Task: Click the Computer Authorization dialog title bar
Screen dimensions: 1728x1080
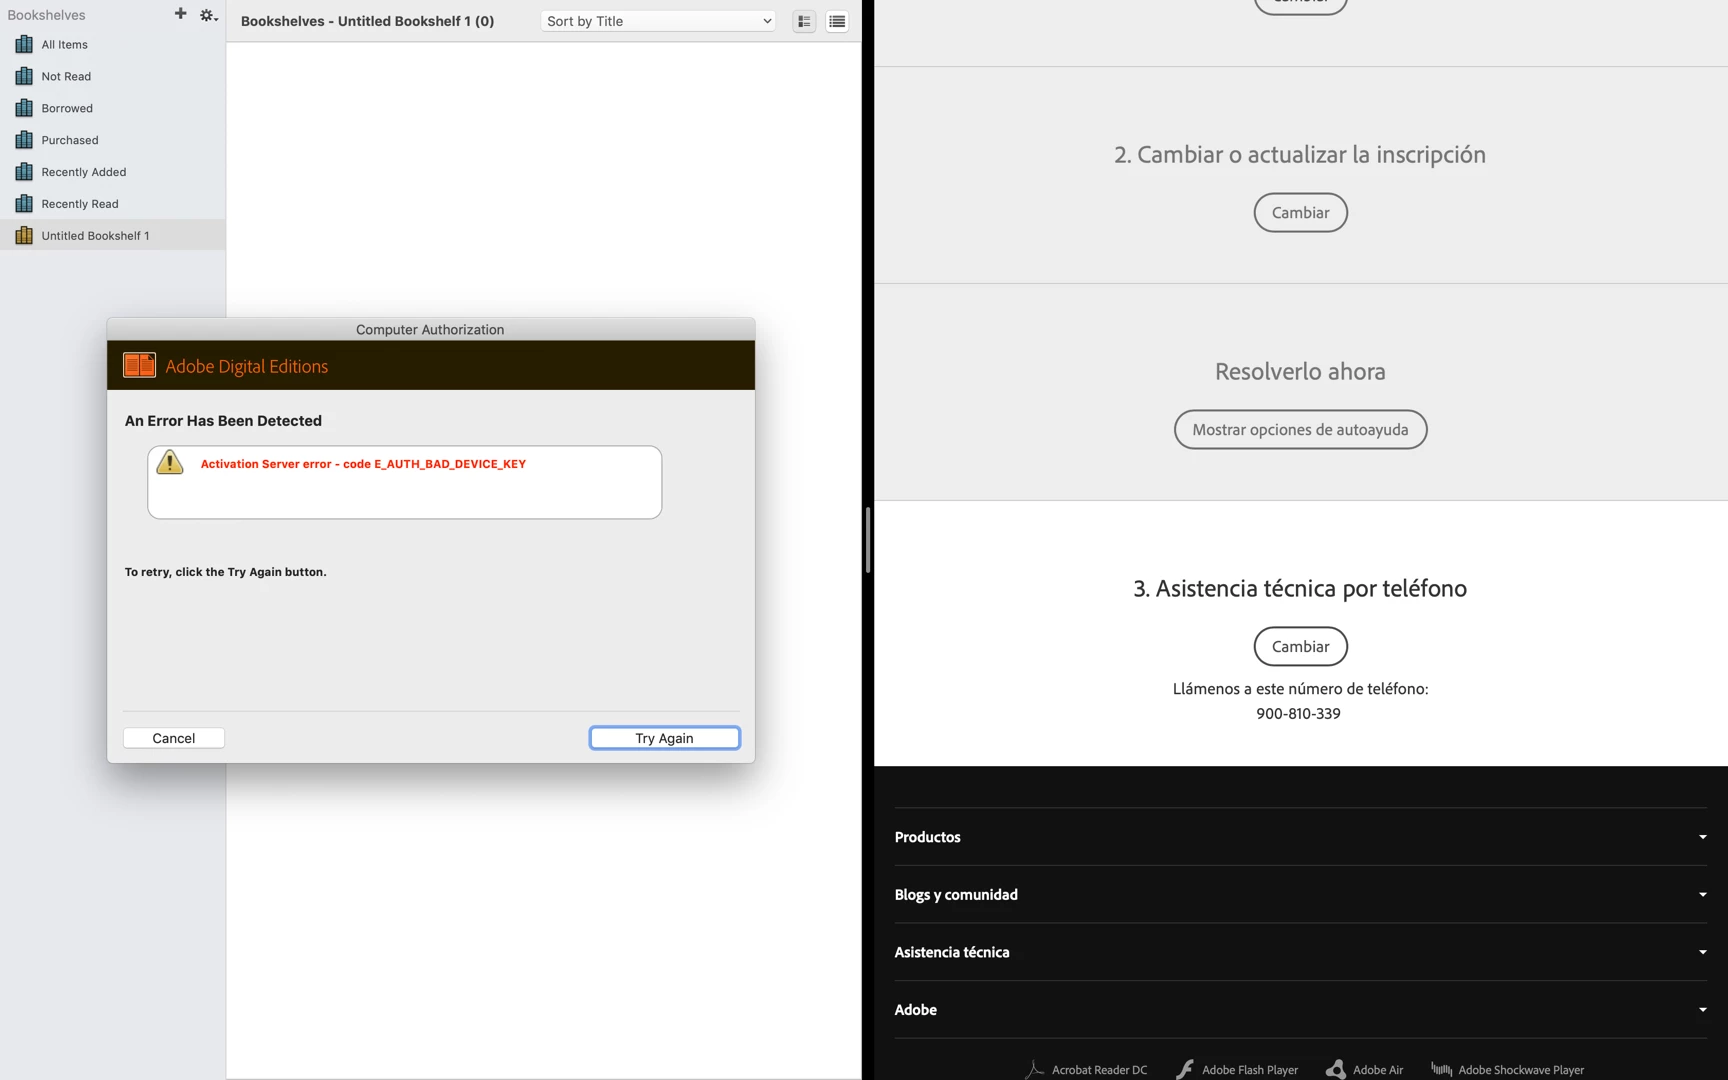Action: (x=430, y=329)
